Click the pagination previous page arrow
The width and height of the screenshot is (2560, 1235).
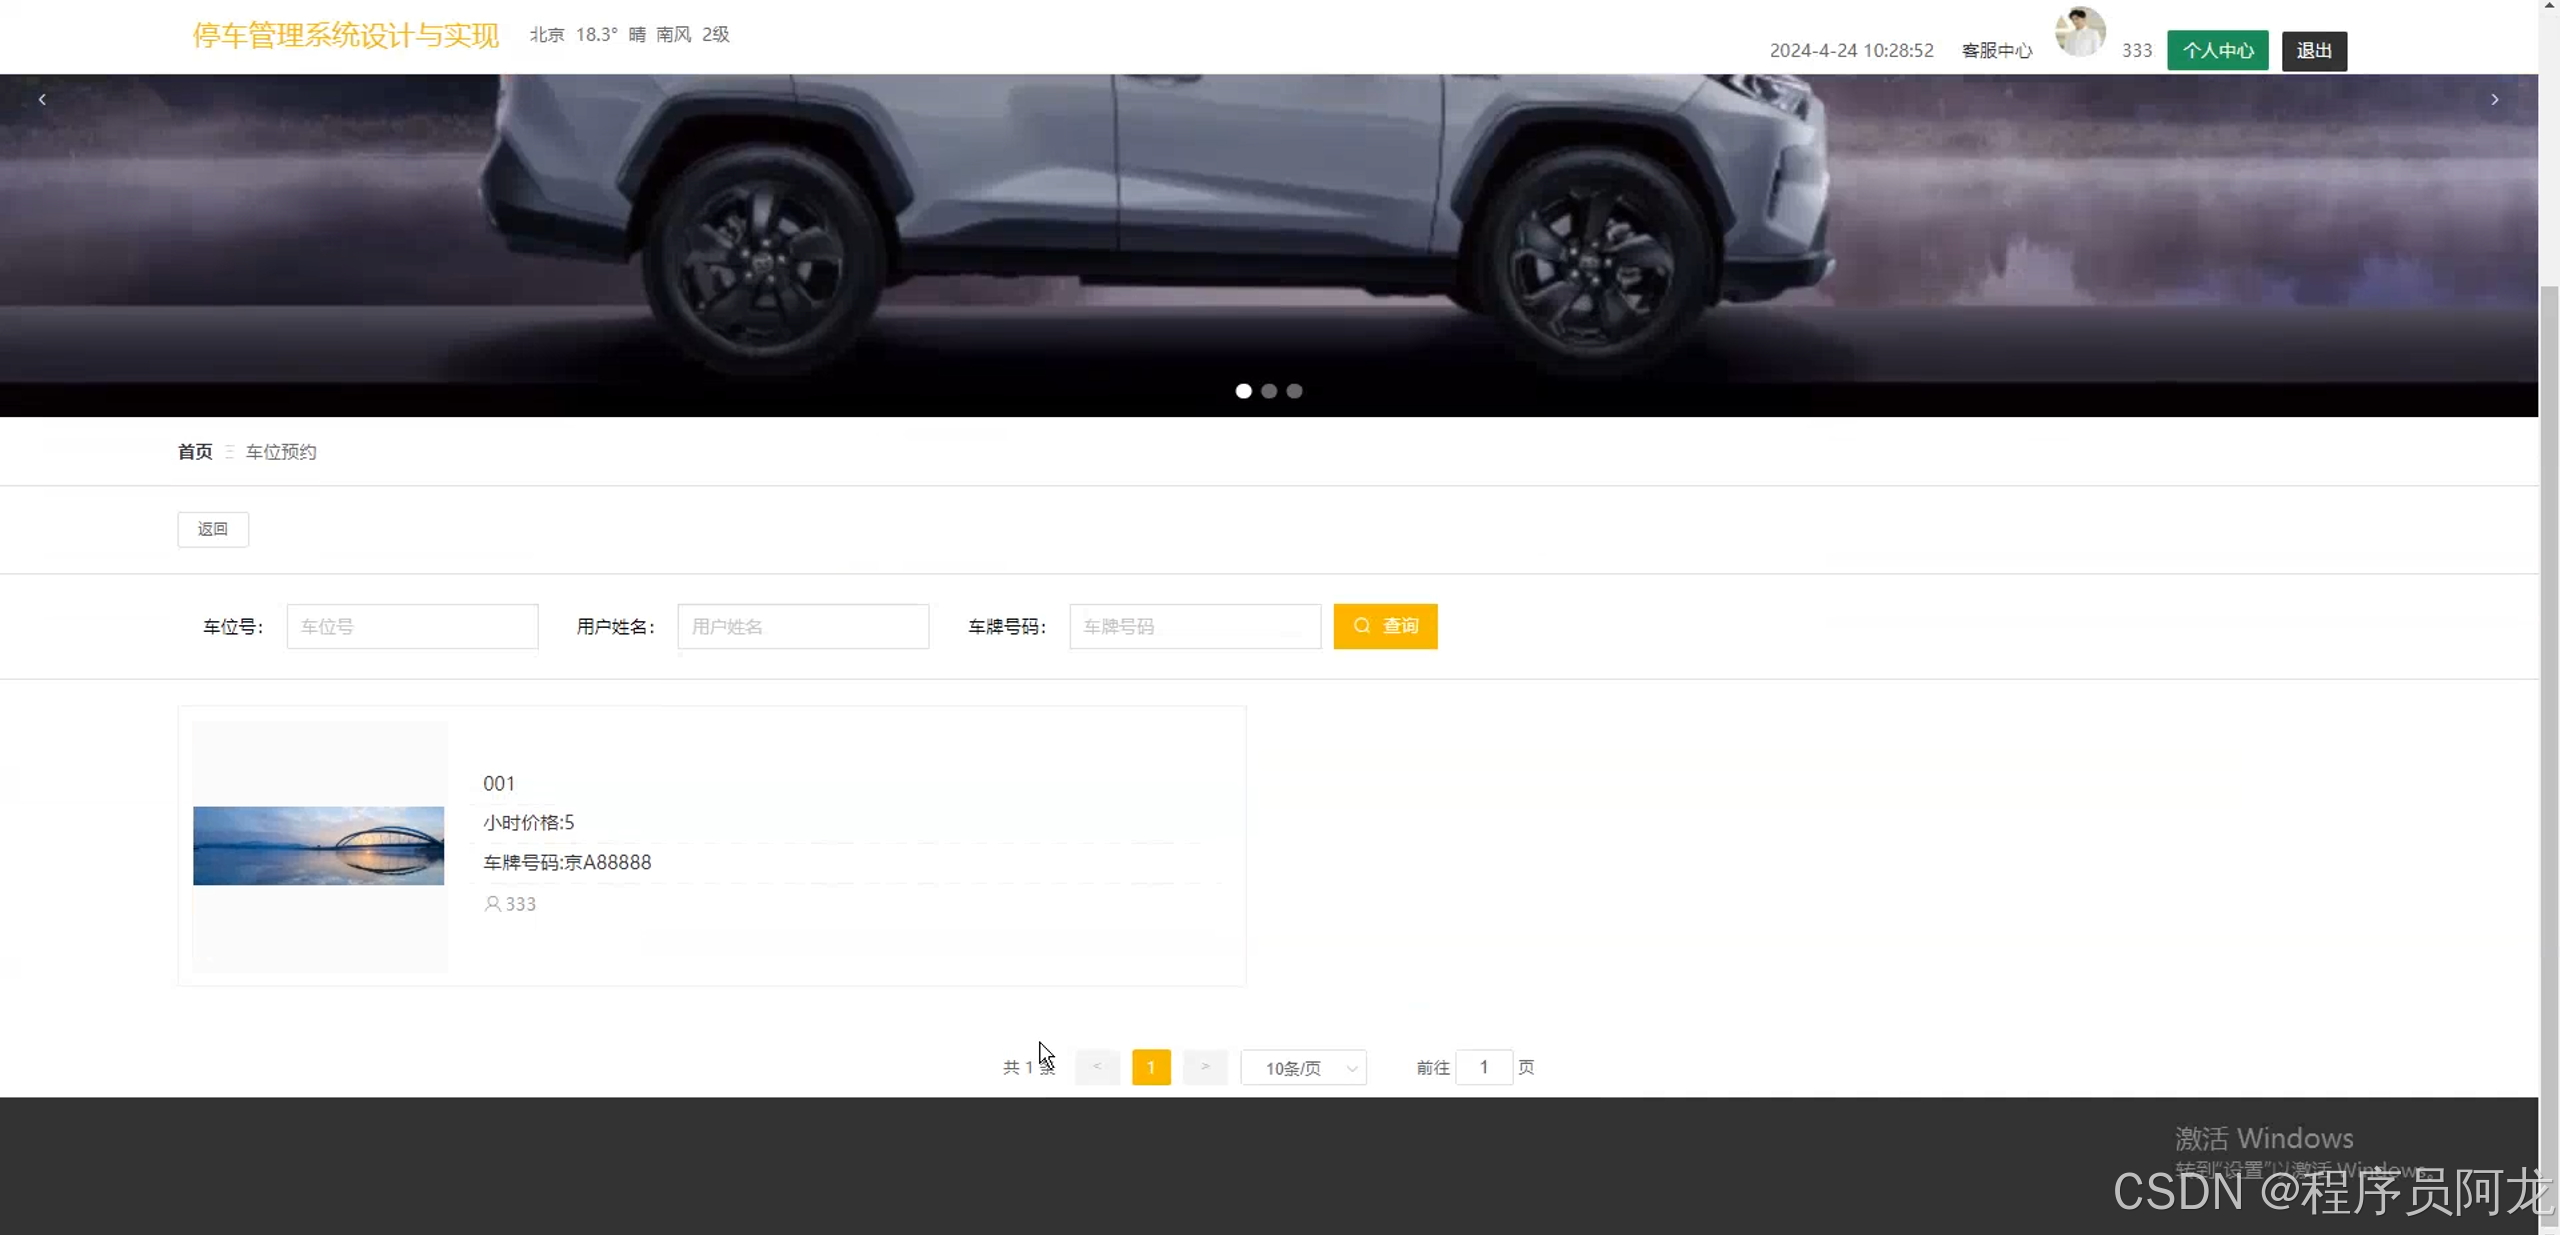click(1097, 1067)
